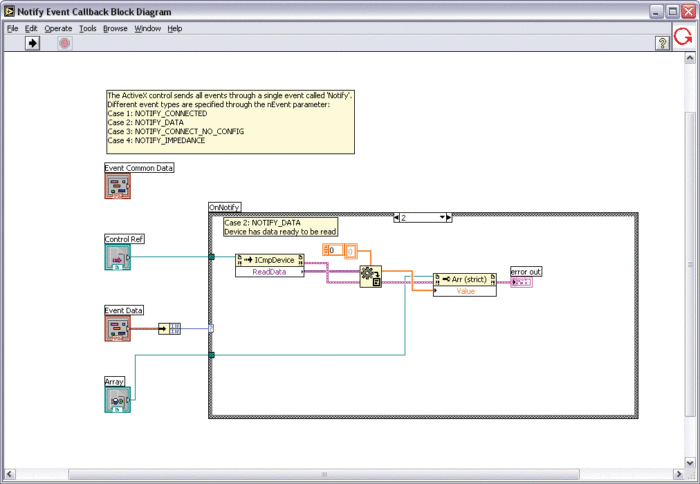Click the ReadData method row
This screenshot has width=700, height=484.
(x=270, y=271)
